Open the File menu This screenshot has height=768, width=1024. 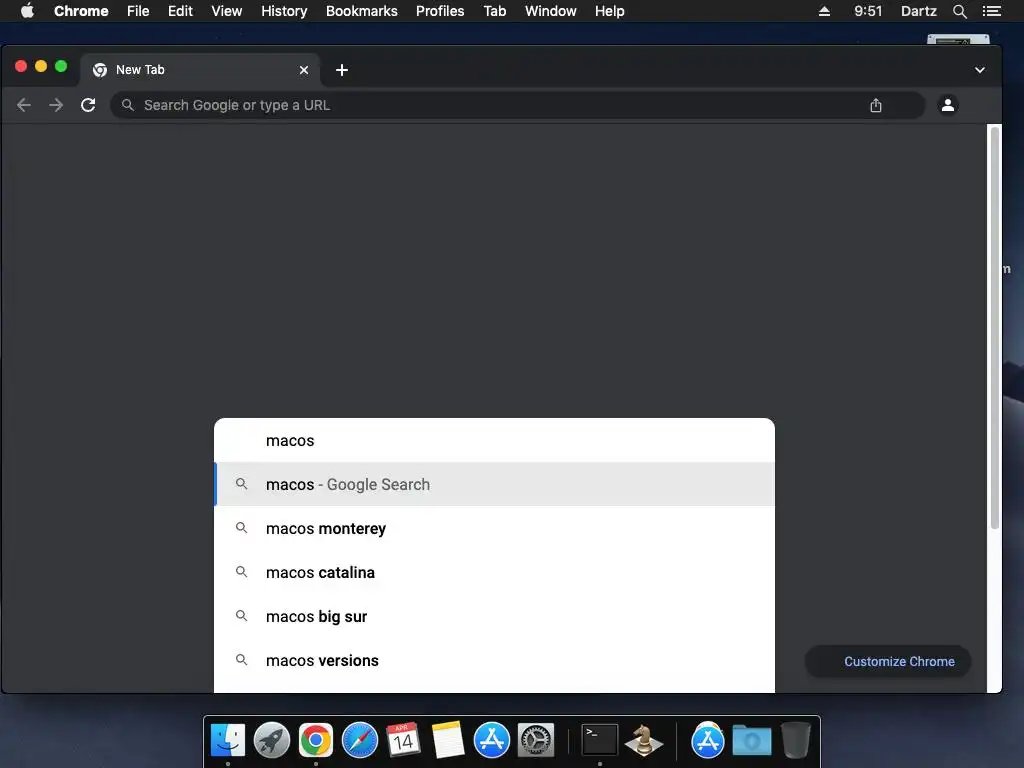pyautogui.click(x=138, y=11)
